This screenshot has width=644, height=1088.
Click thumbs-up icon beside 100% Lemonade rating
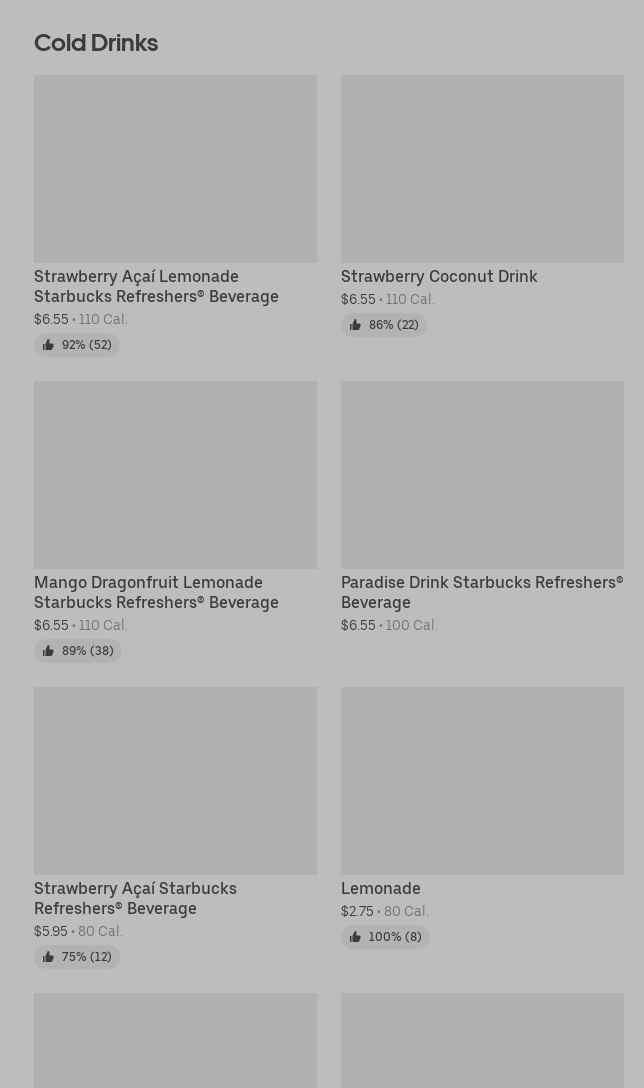355,937
